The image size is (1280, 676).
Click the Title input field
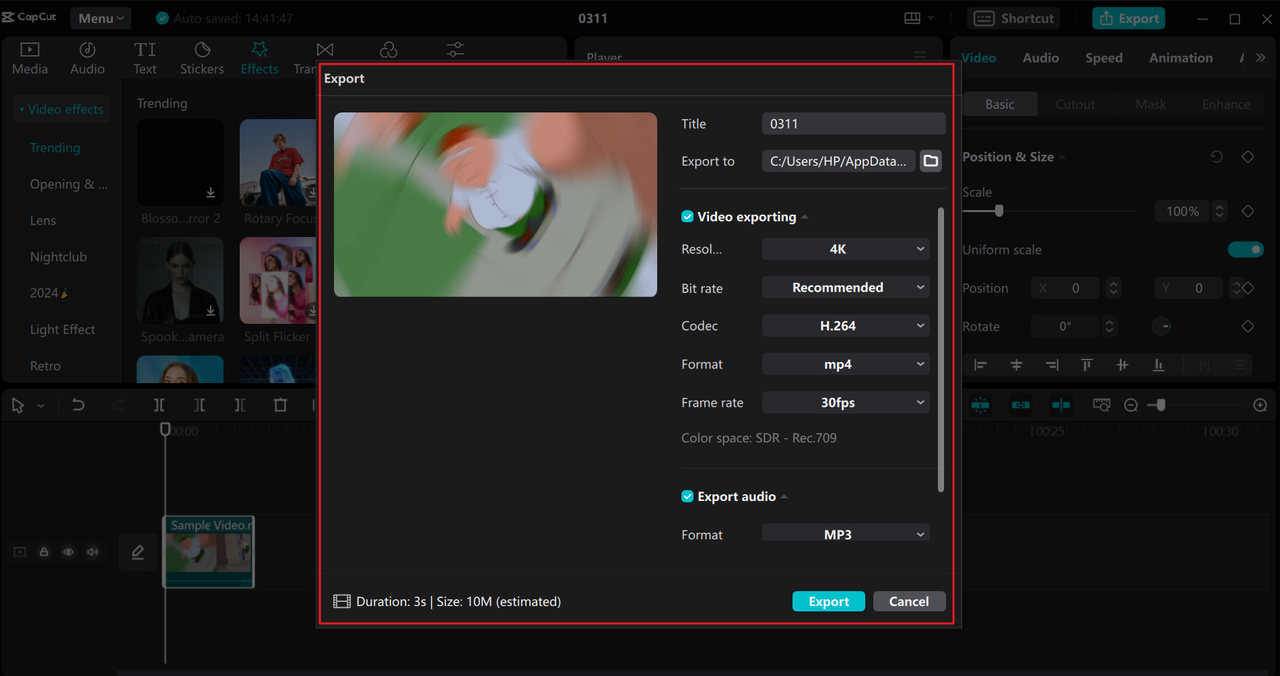[853, 124]
